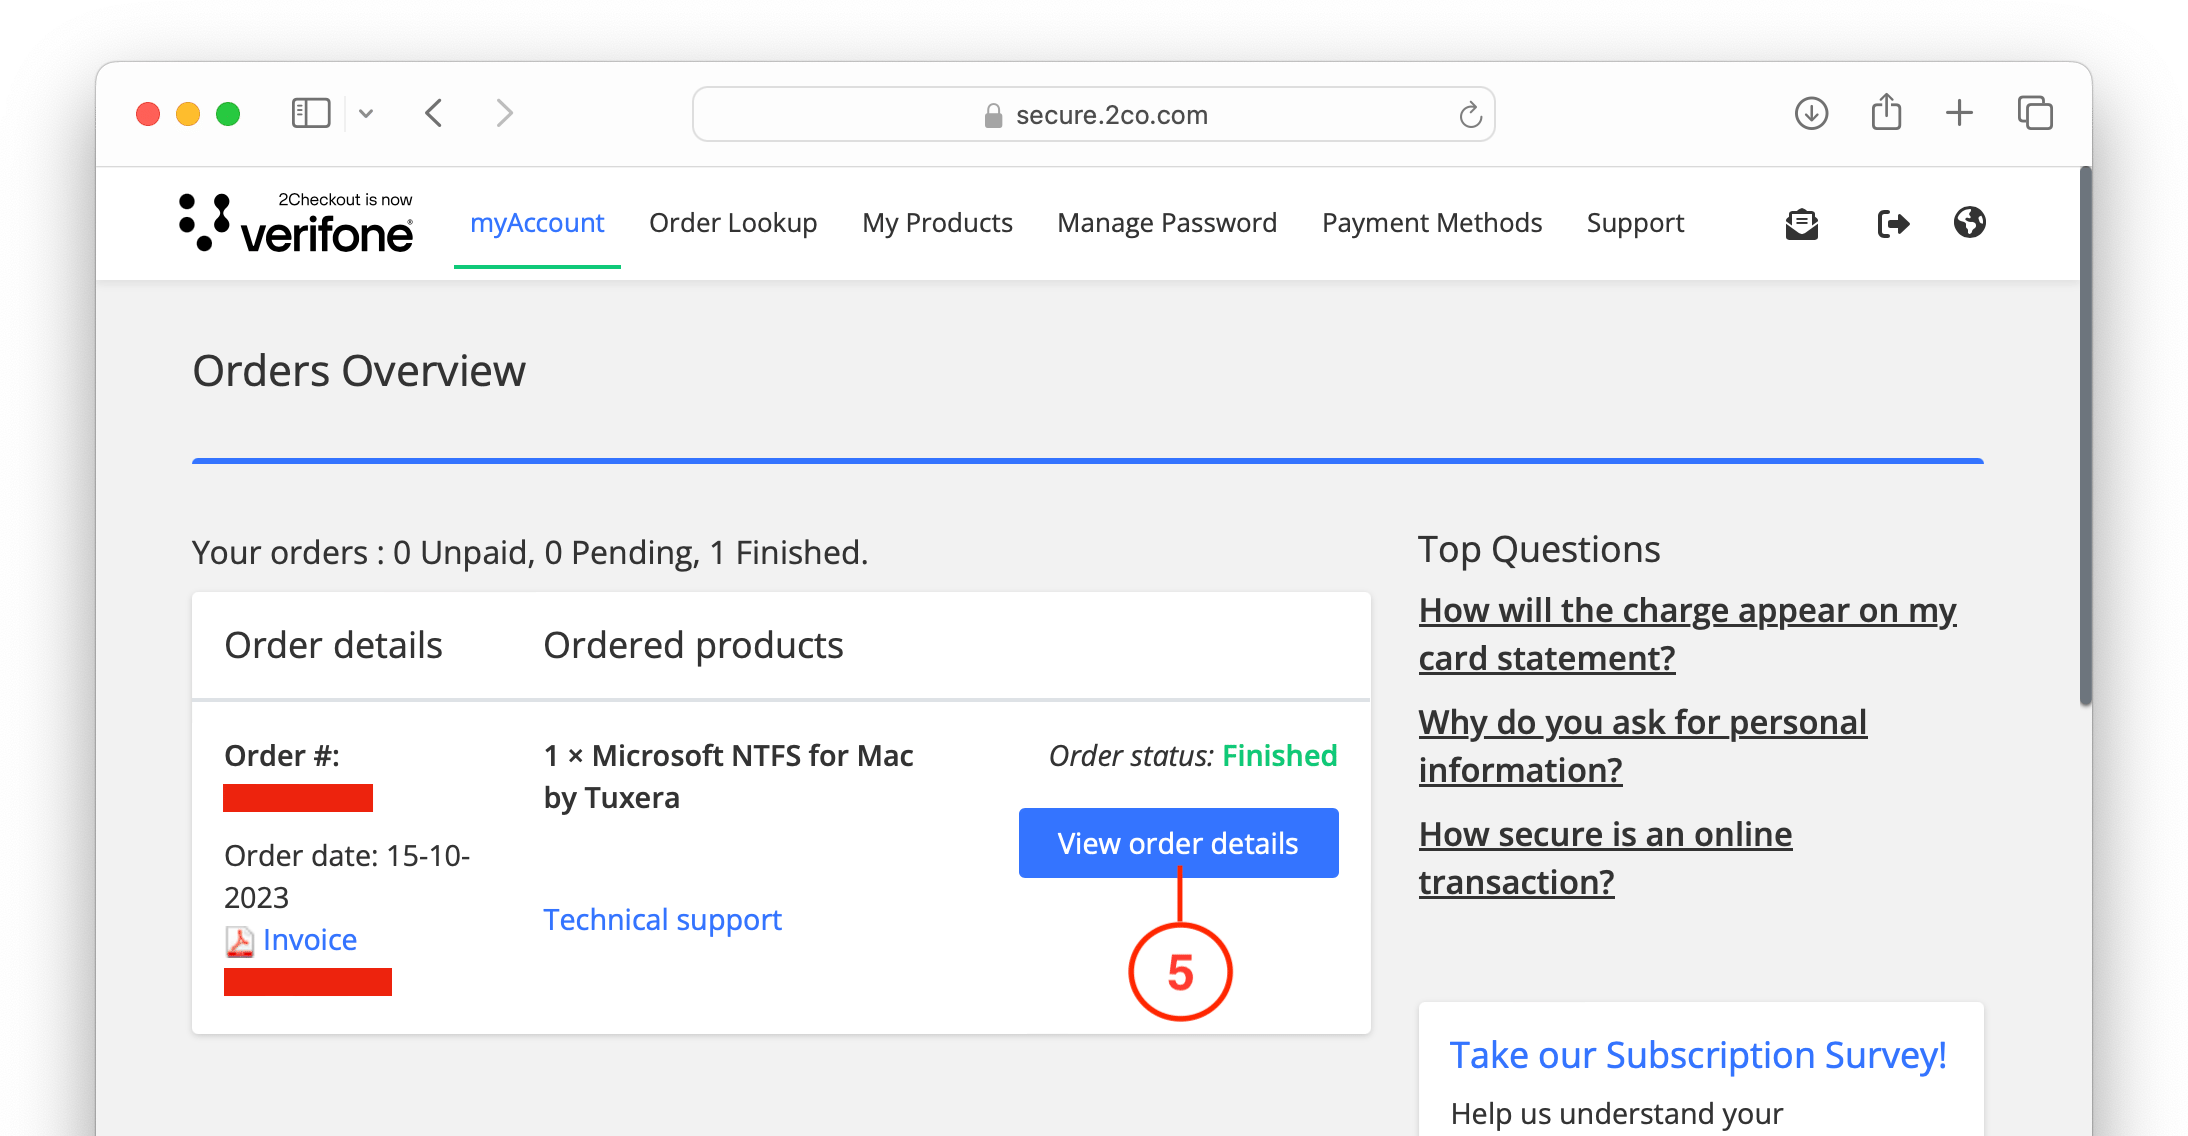The width and height of the screenshot is (2188, 1136).
Task: Open 'Why do you ask for personal information?'
Action: [x=1642, y=746]
